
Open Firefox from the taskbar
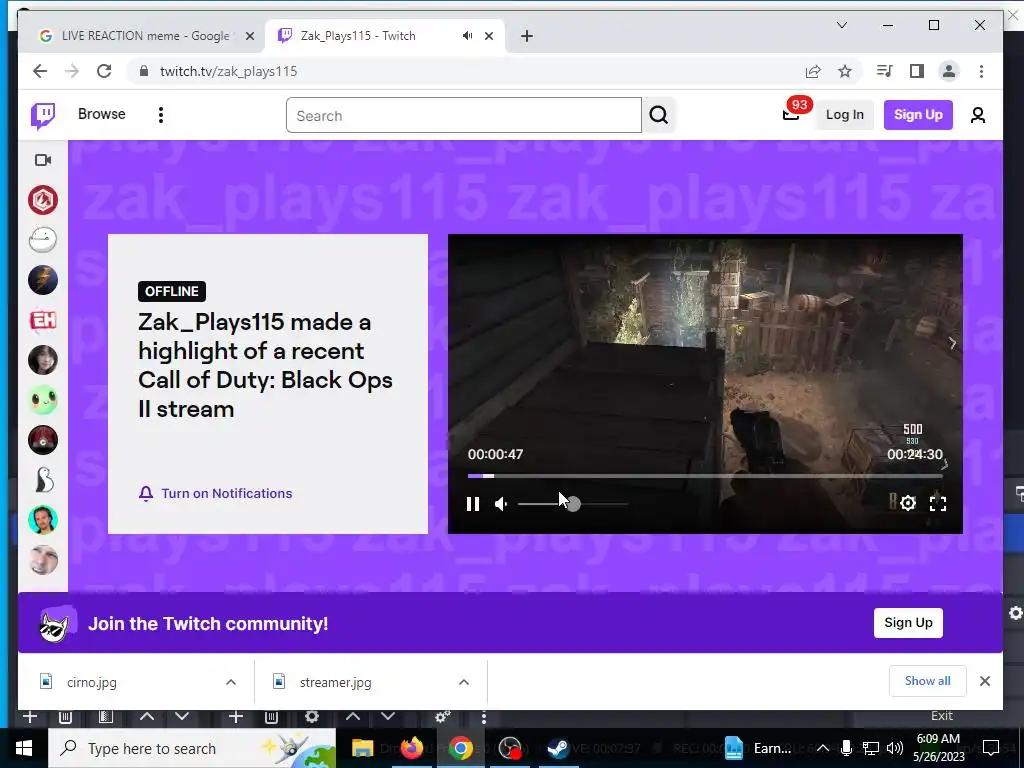pyautogui.click(x=411, y=748)
